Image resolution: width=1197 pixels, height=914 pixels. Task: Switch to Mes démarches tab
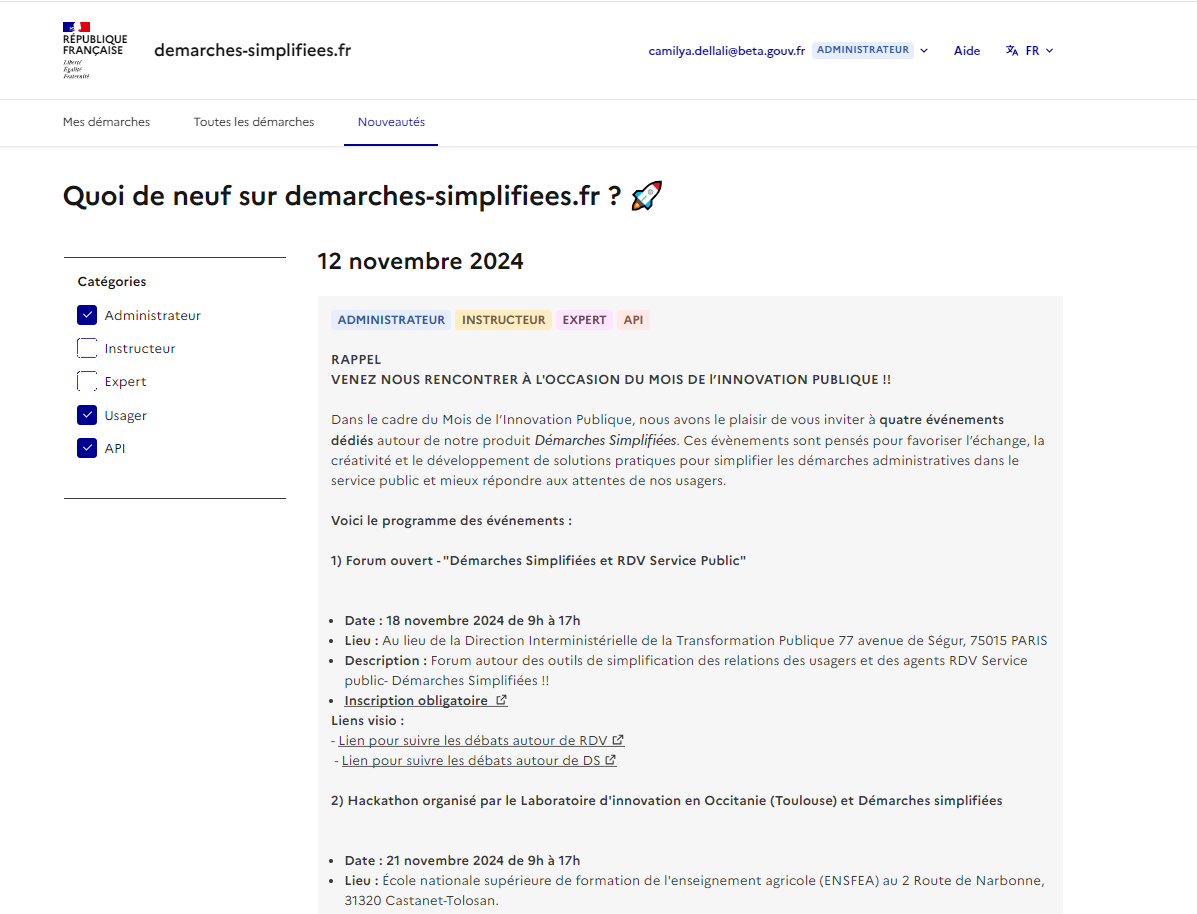(x=106, y=122)
